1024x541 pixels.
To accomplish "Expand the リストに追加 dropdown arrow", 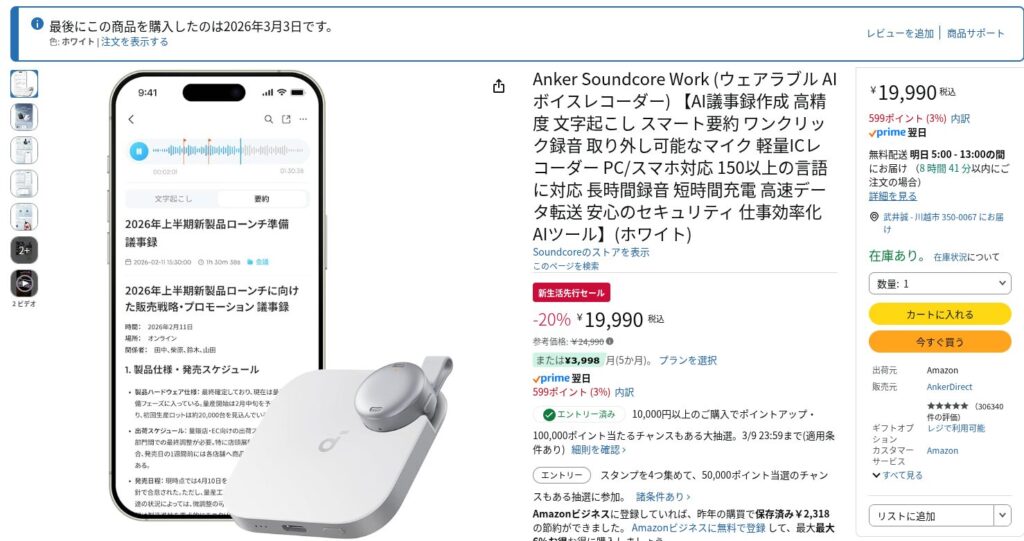I will coord(1002,516).
